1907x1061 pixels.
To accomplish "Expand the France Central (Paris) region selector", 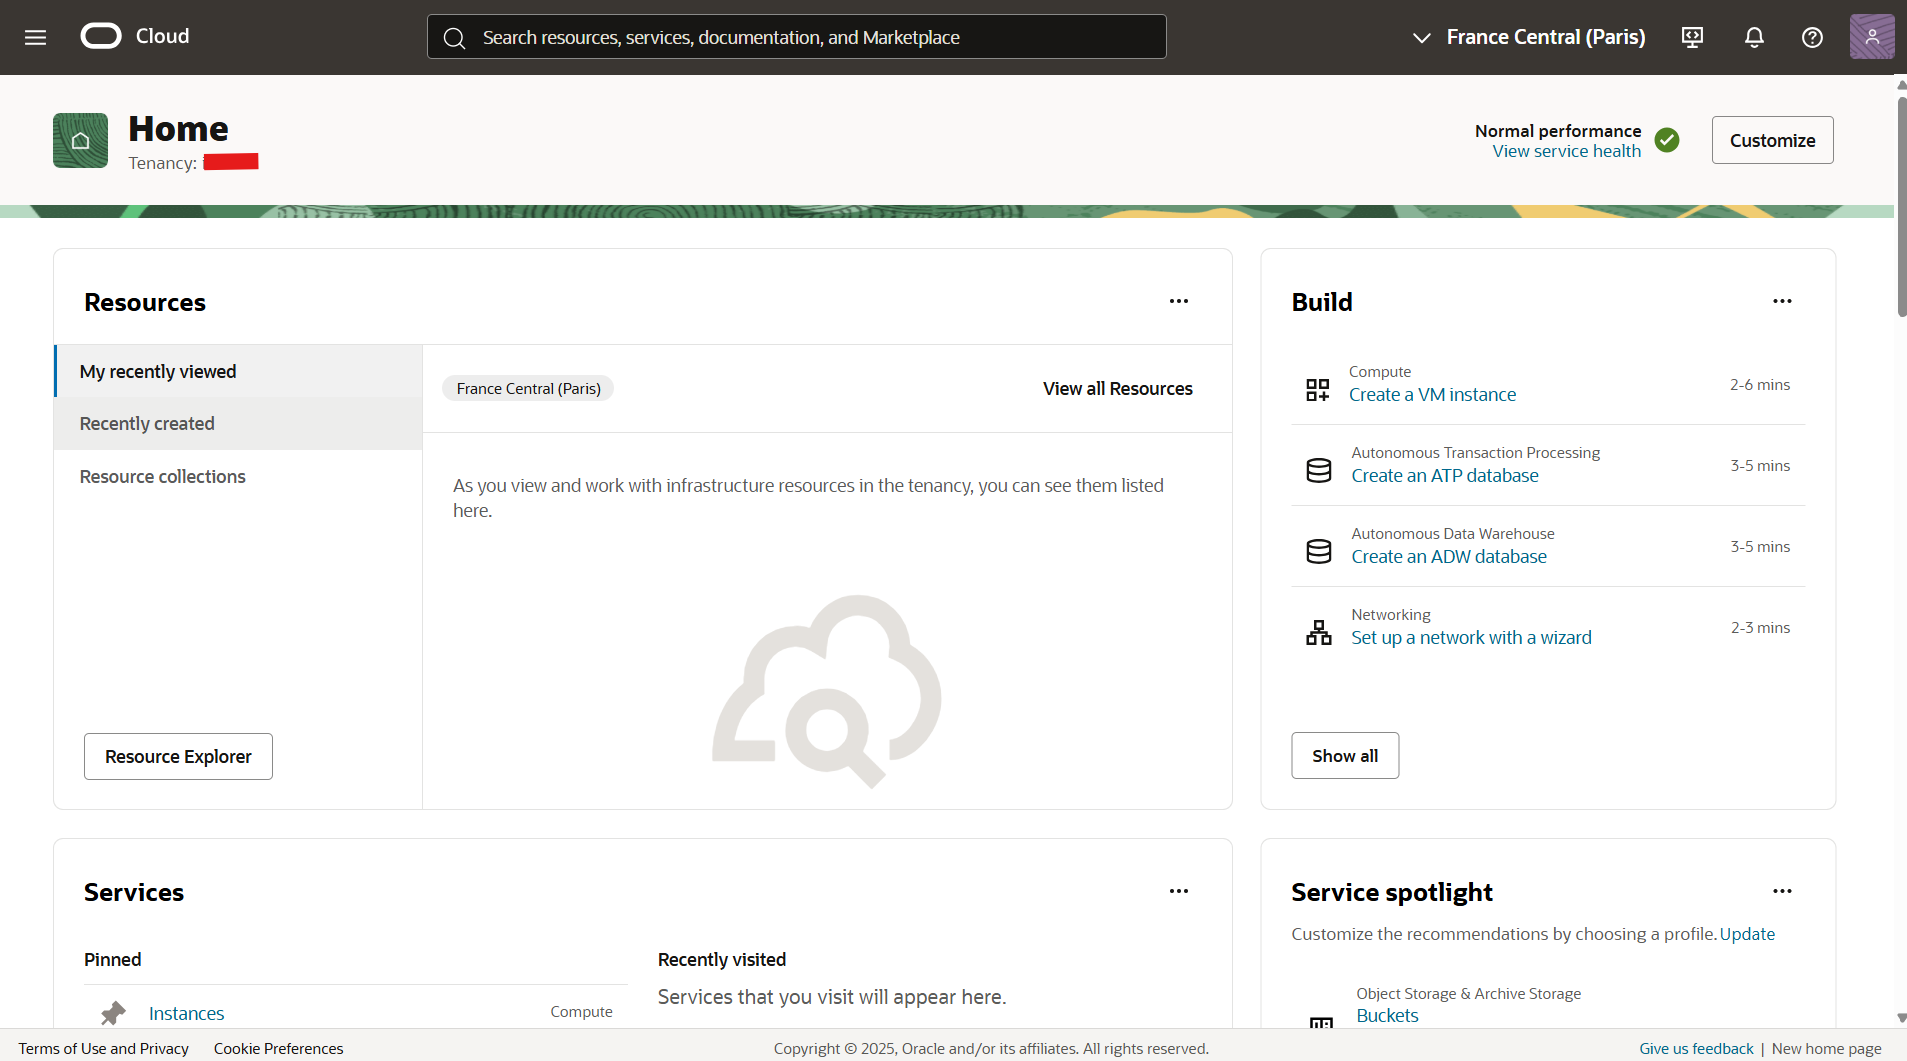I will (x=1528, y=37).
